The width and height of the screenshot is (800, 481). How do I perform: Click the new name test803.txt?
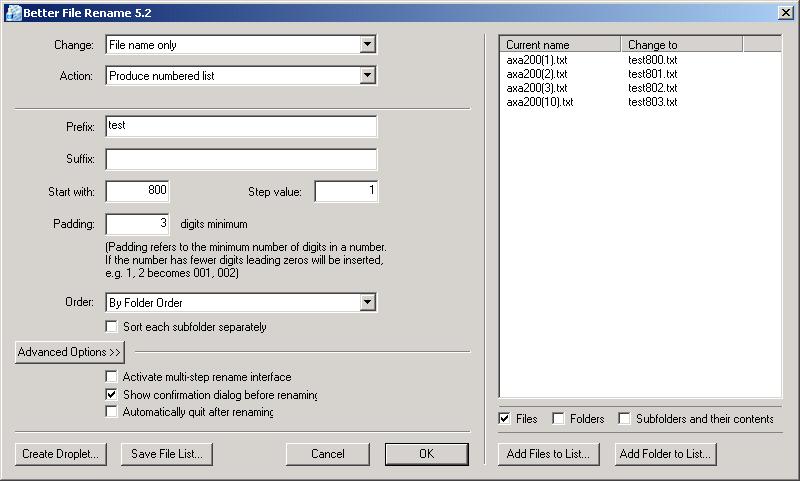(653, 102)
